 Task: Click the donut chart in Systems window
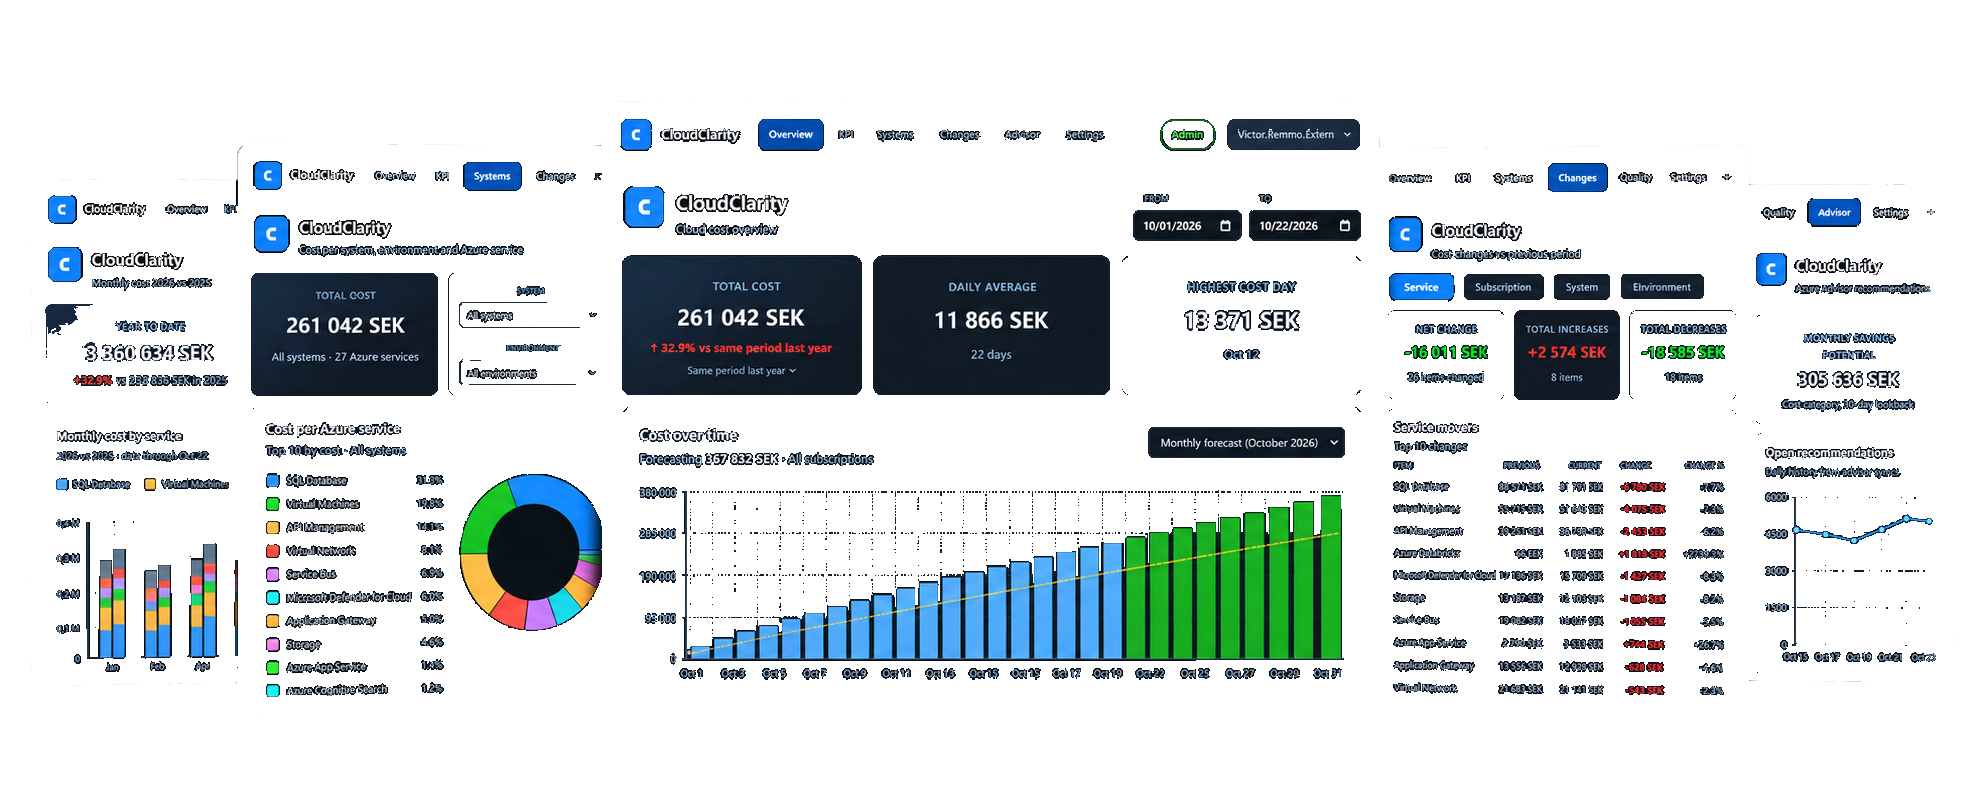coord(530,551)
